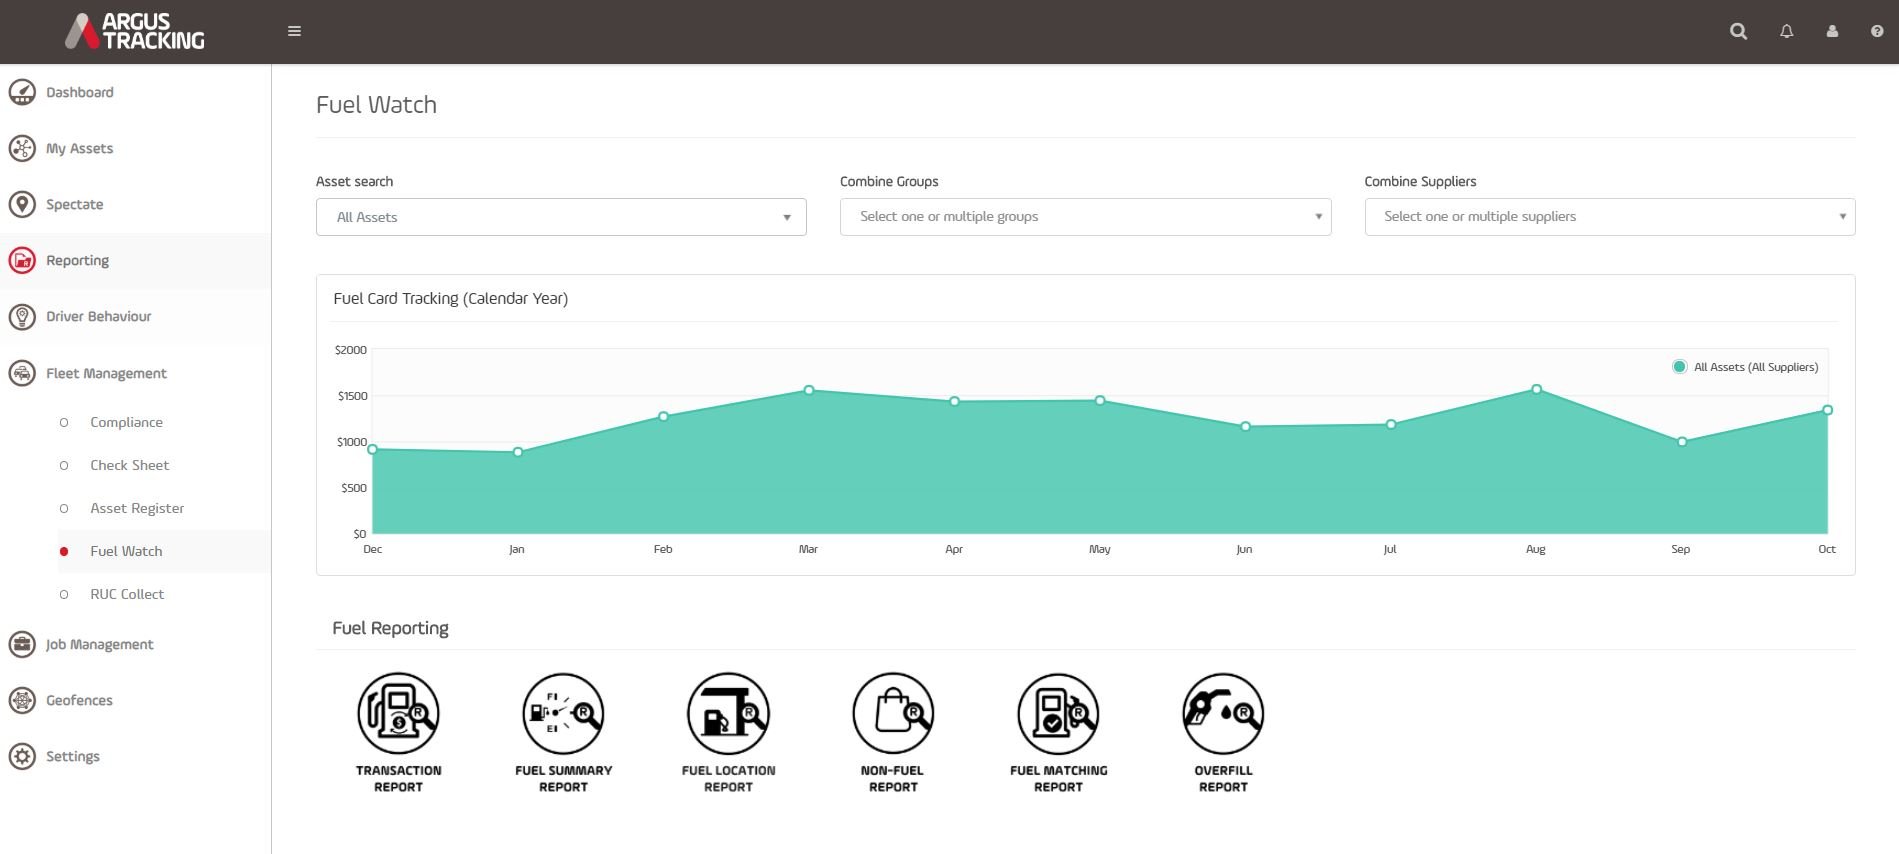Click the Transaction Report label
1899x854 pixels.
[398, 779]
